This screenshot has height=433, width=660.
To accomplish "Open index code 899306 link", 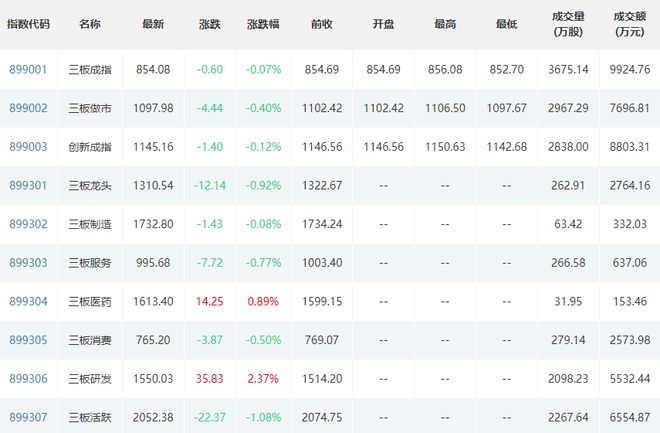I will pos(28,379).
